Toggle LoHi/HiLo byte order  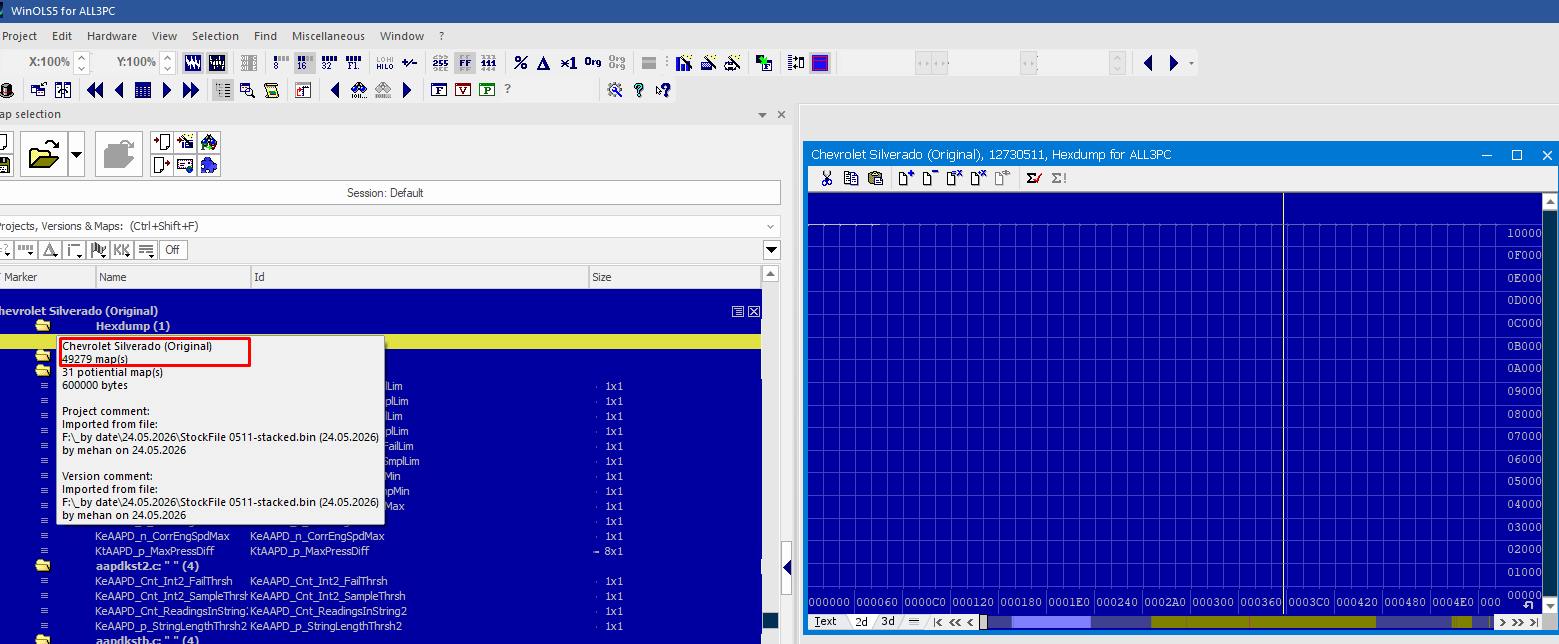pos(385,63)
